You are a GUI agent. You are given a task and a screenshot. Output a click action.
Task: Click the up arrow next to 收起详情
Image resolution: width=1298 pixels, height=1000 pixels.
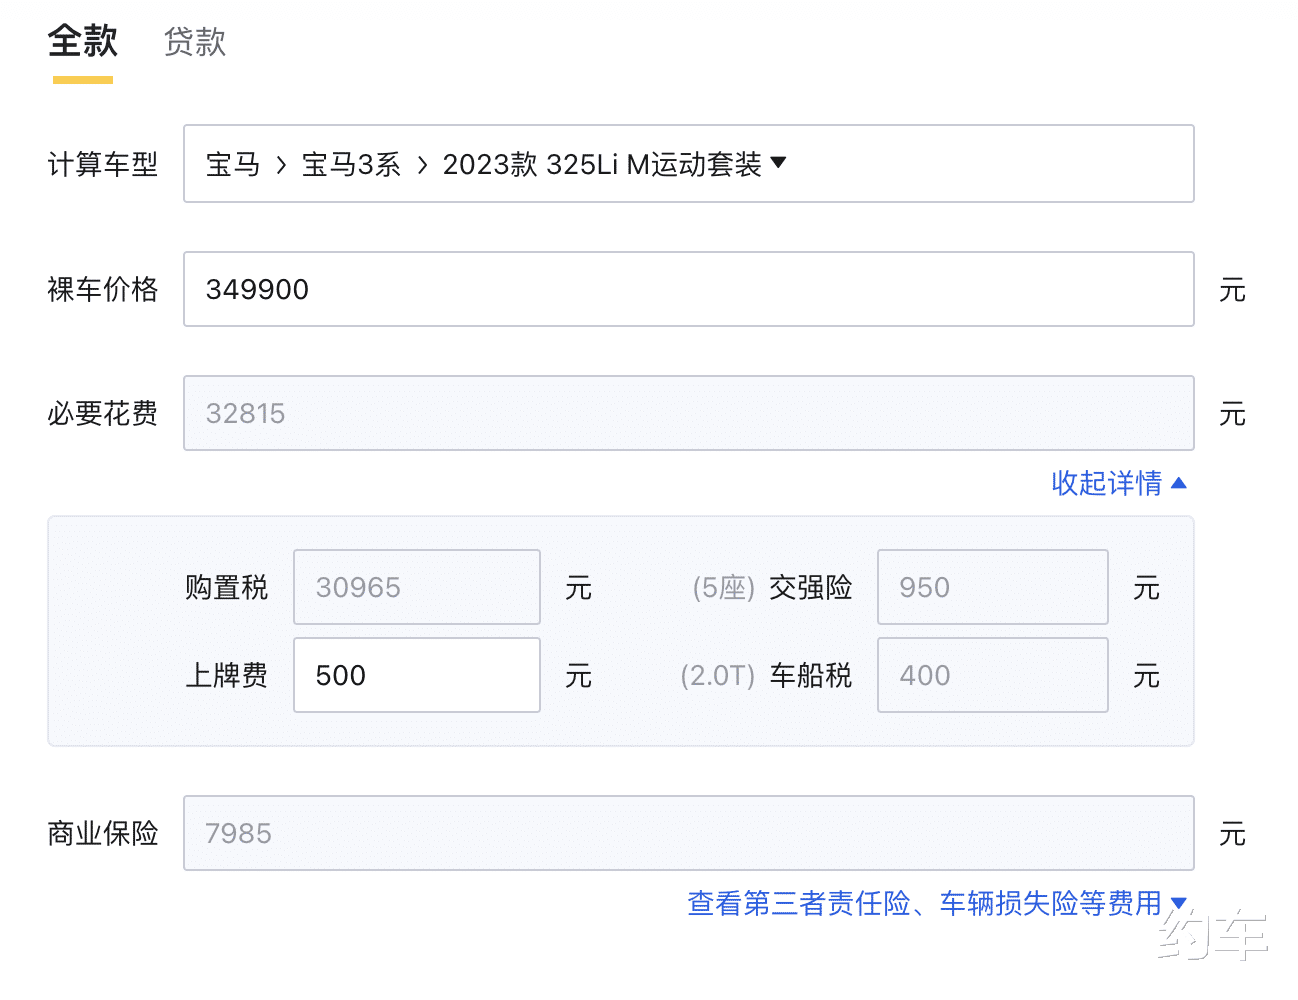[1178, 483]
